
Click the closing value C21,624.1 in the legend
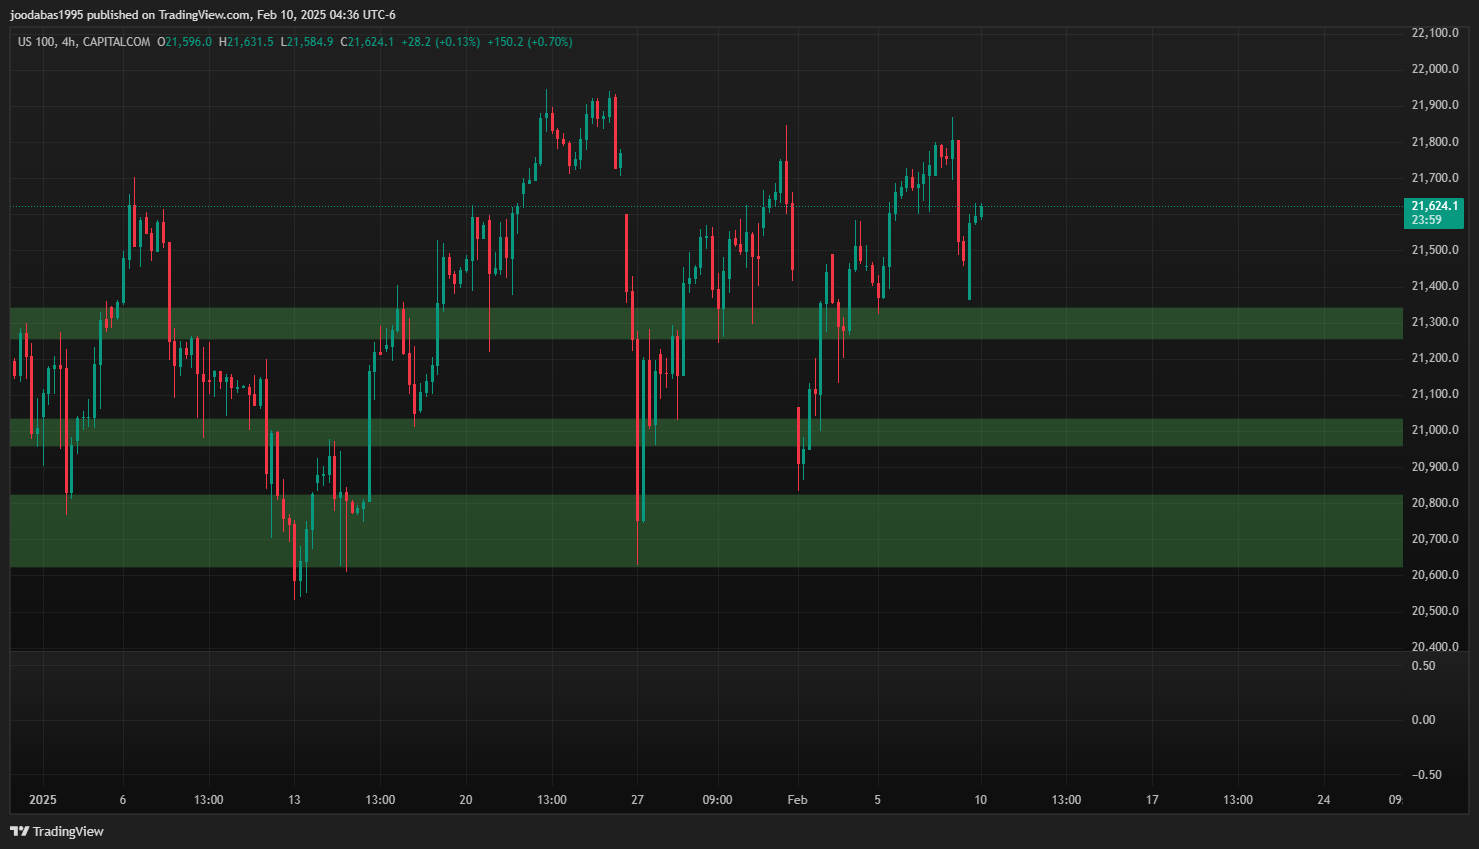pyautogui.click(x=367, y=42)
